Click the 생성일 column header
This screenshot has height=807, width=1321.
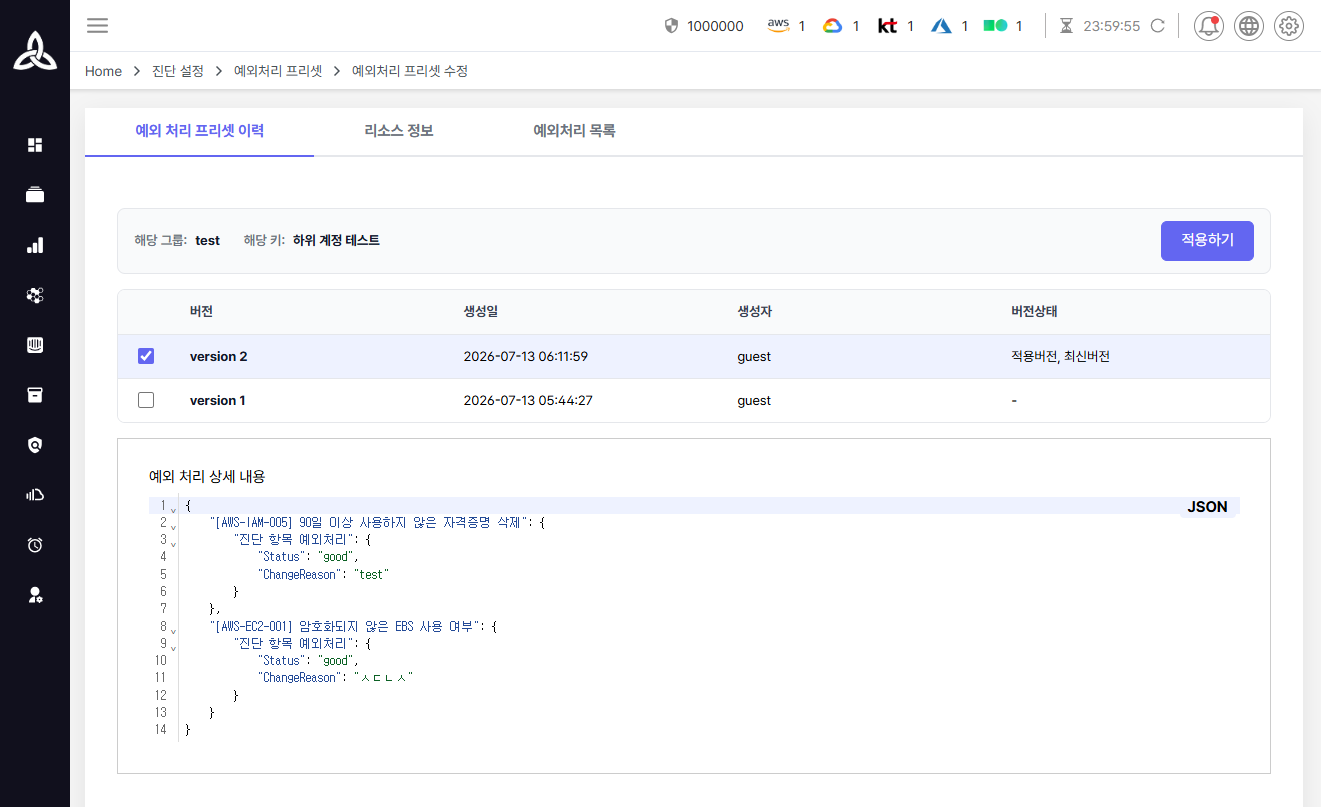[x=481, y=311]
